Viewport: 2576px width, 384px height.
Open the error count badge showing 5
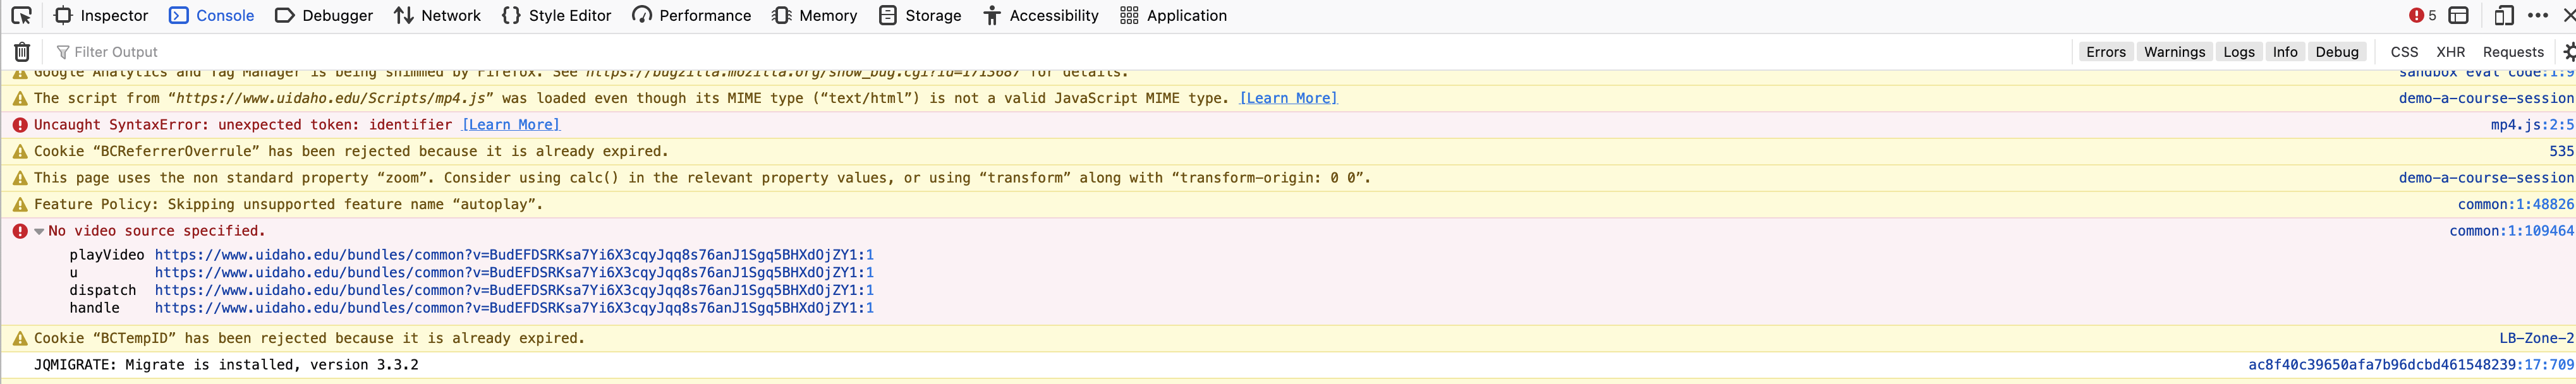pos(2422,15)
